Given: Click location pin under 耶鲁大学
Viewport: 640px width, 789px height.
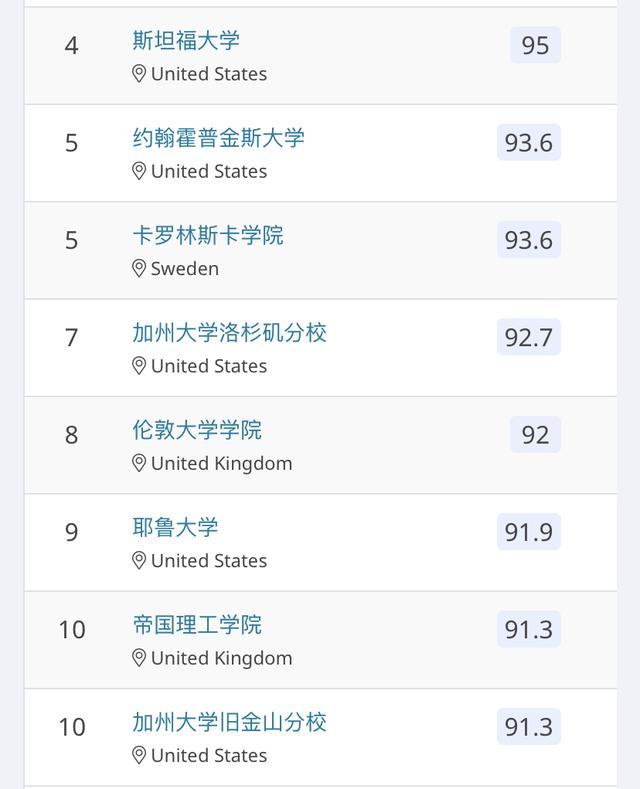Looking at the screenshot, I should pyautogui.click(x=139, y=561).
